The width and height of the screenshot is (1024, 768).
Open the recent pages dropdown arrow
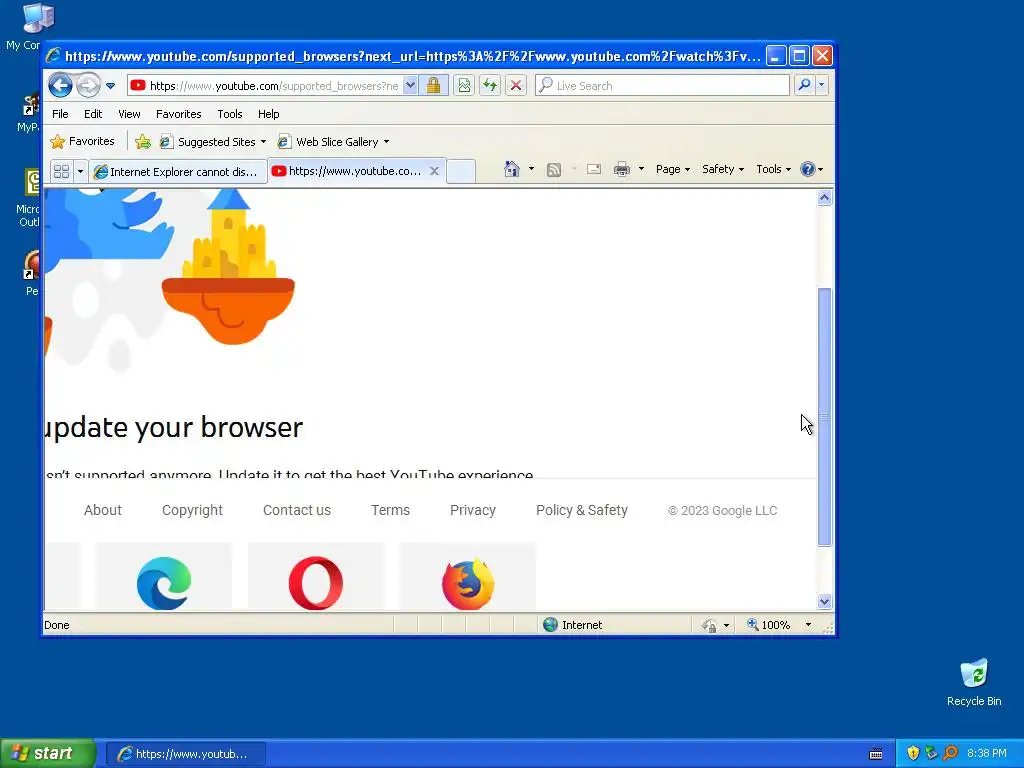[110, 86]
